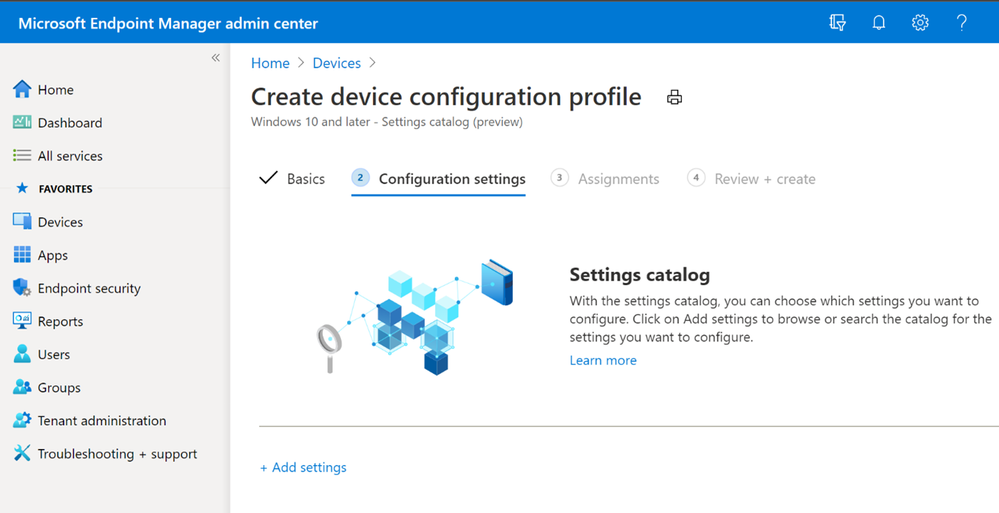Click the Devices monitor icon in sidebar
Screen dimensions: 999x513
point(22,222)
